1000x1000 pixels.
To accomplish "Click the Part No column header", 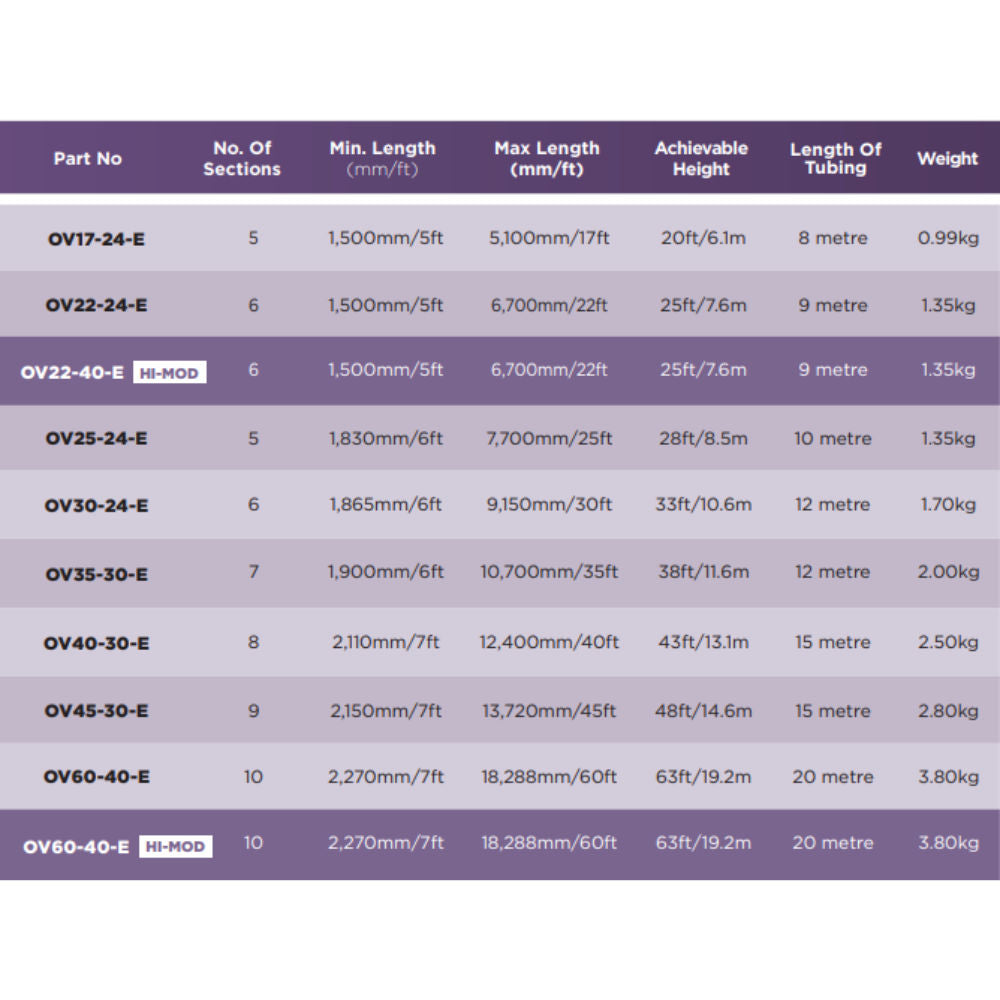I will pos(88,158).
